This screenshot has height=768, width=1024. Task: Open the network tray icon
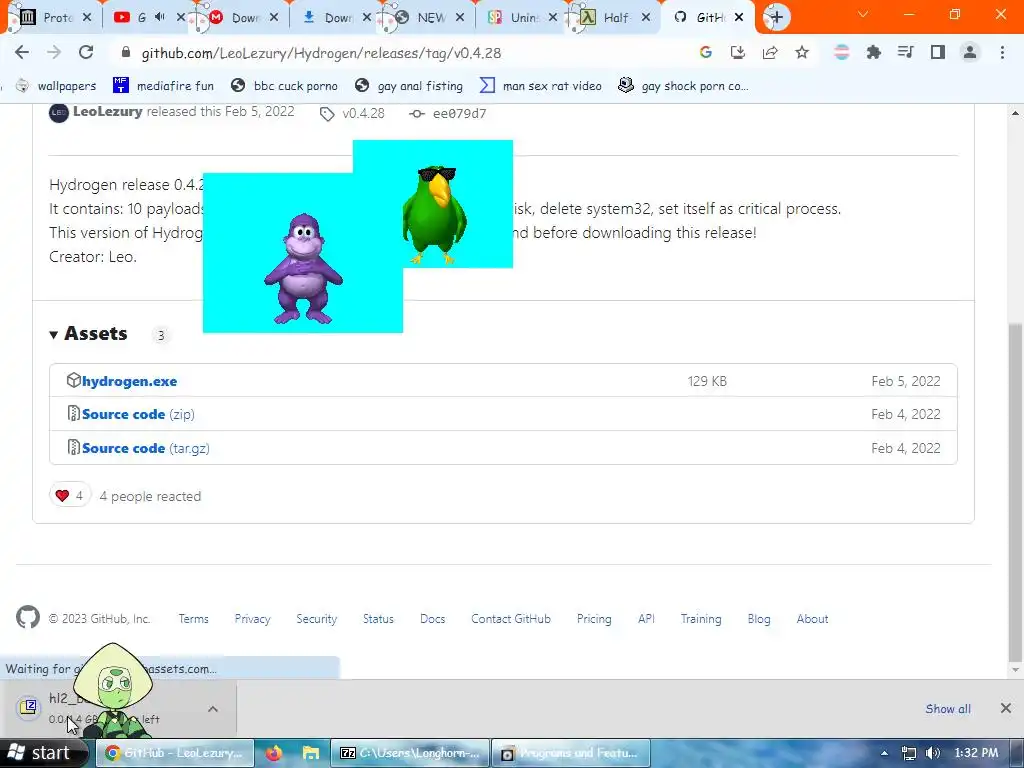click(x=908, y=753)
